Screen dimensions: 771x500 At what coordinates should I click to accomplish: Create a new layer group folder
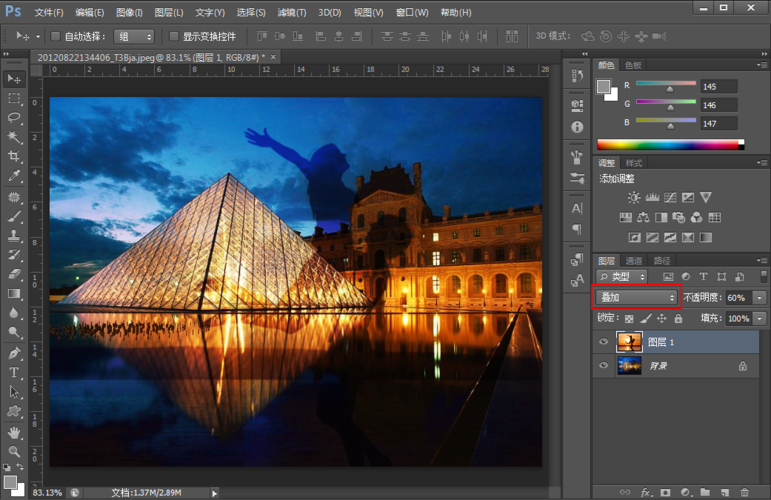click(705, 492)
